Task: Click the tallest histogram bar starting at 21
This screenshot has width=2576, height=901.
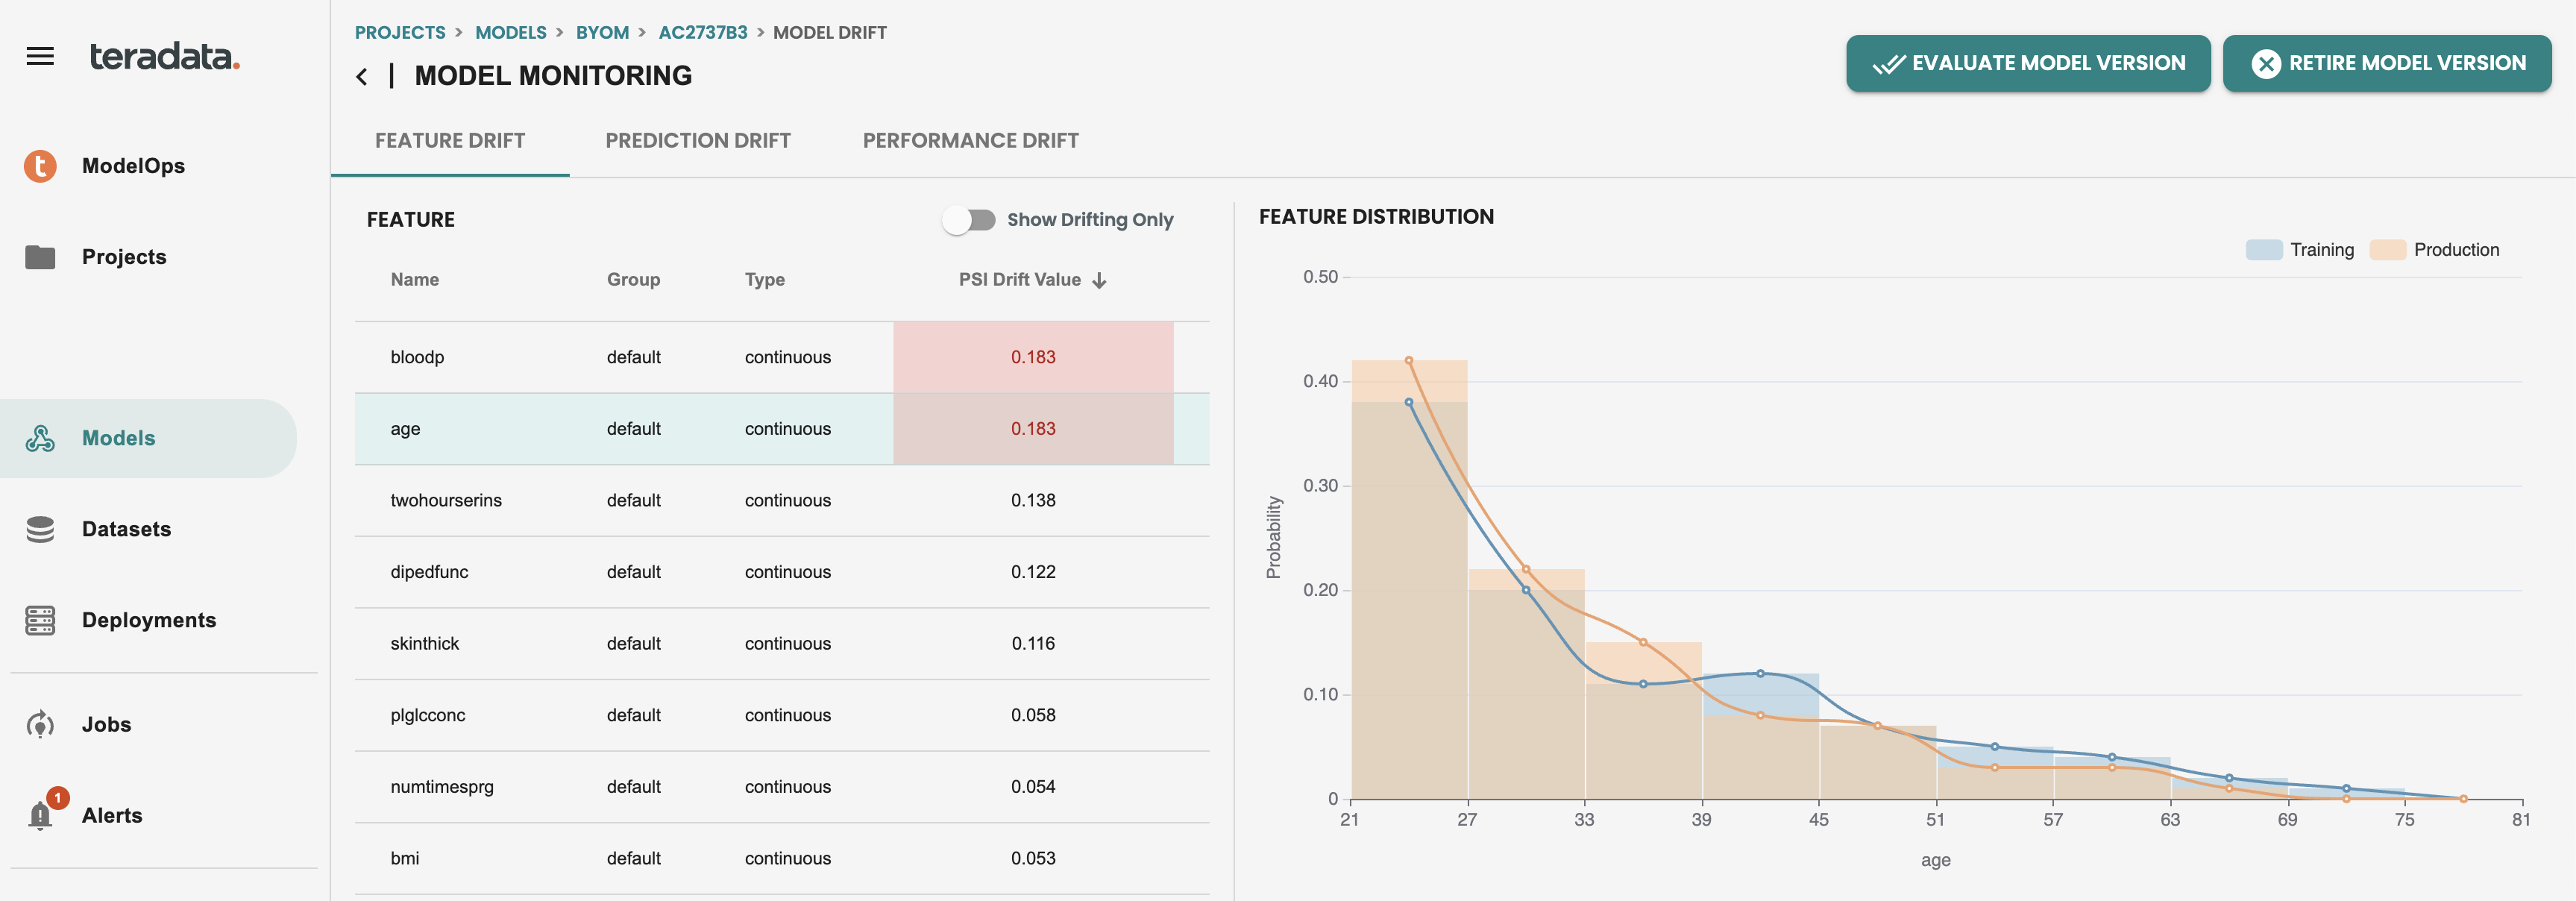Action: [x=1409, y=580]
